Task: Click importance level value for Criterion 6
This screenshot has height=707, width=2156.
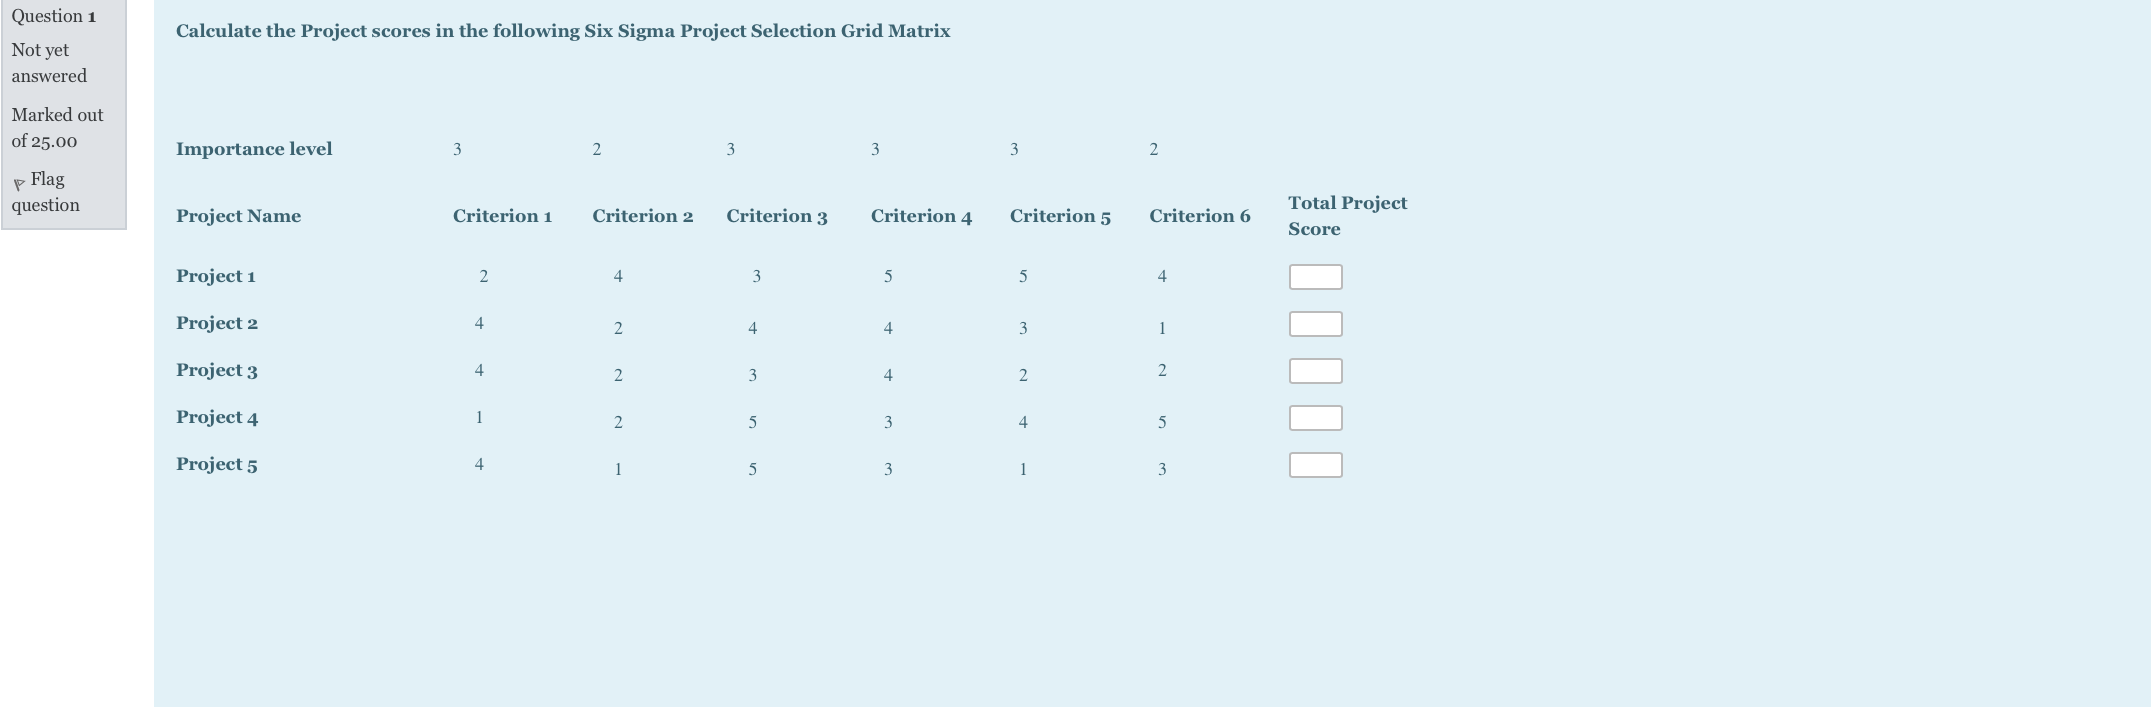Action: [1154, 149]
